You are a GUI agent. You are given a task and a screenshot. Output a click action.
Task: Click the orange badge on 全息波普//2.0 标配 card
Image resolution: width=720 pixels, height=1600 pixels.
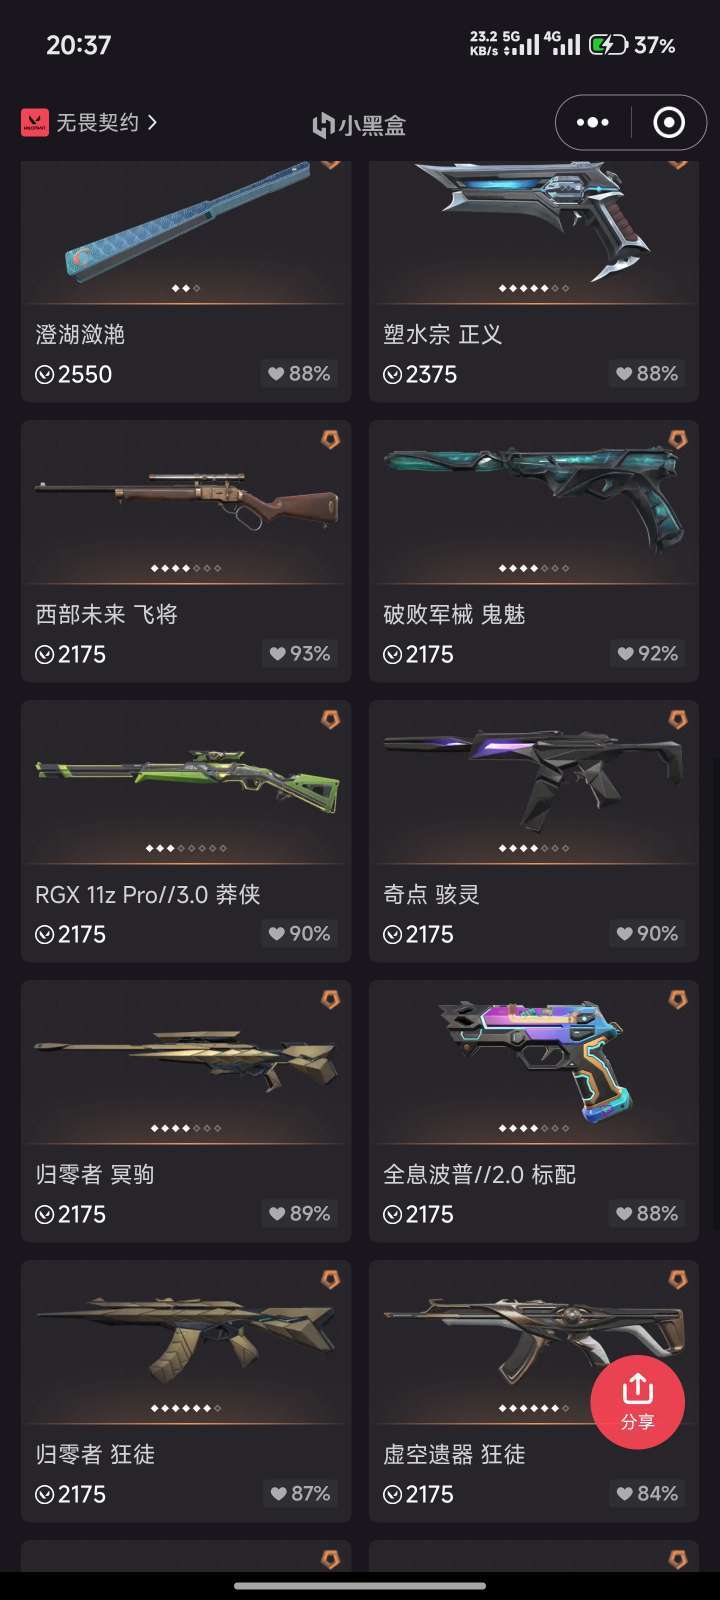(x=678, y=999)
